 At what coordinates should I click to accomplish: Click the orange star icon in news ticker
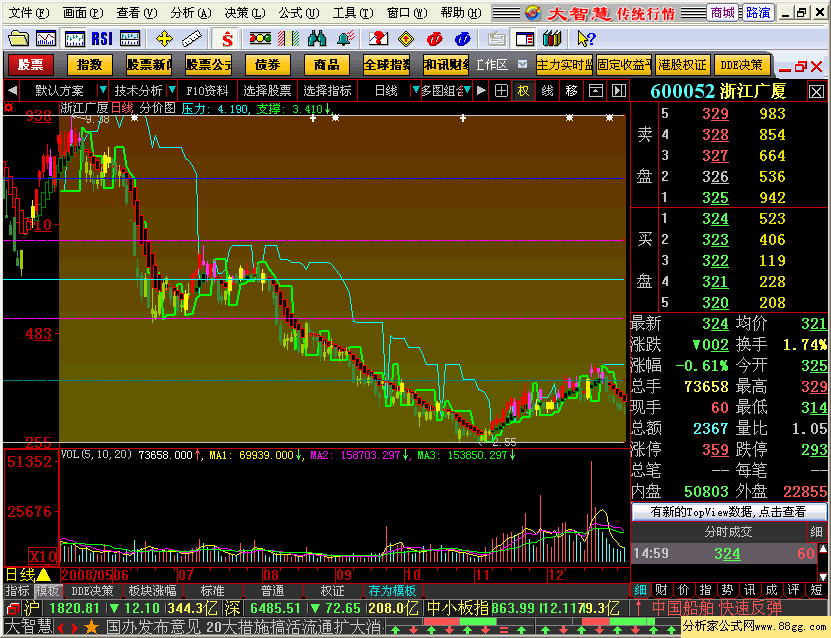(92, 628)
